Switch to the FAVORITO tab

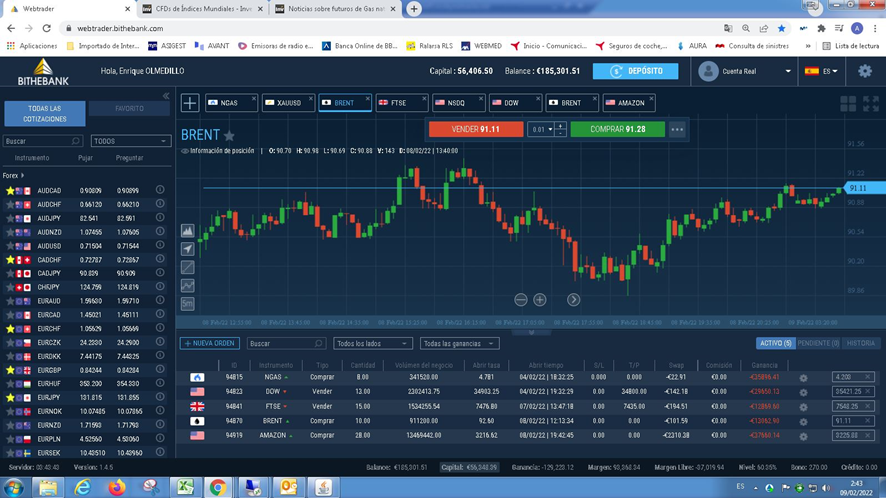click(x=129, y=109)
